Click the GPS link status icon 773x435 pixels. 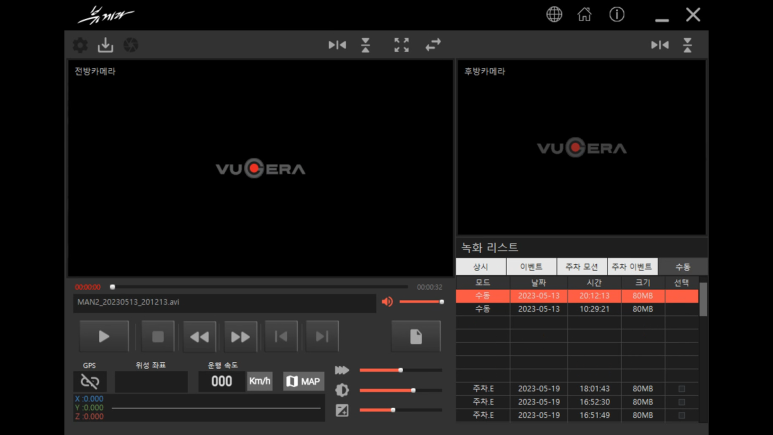(x=90, y=381)
